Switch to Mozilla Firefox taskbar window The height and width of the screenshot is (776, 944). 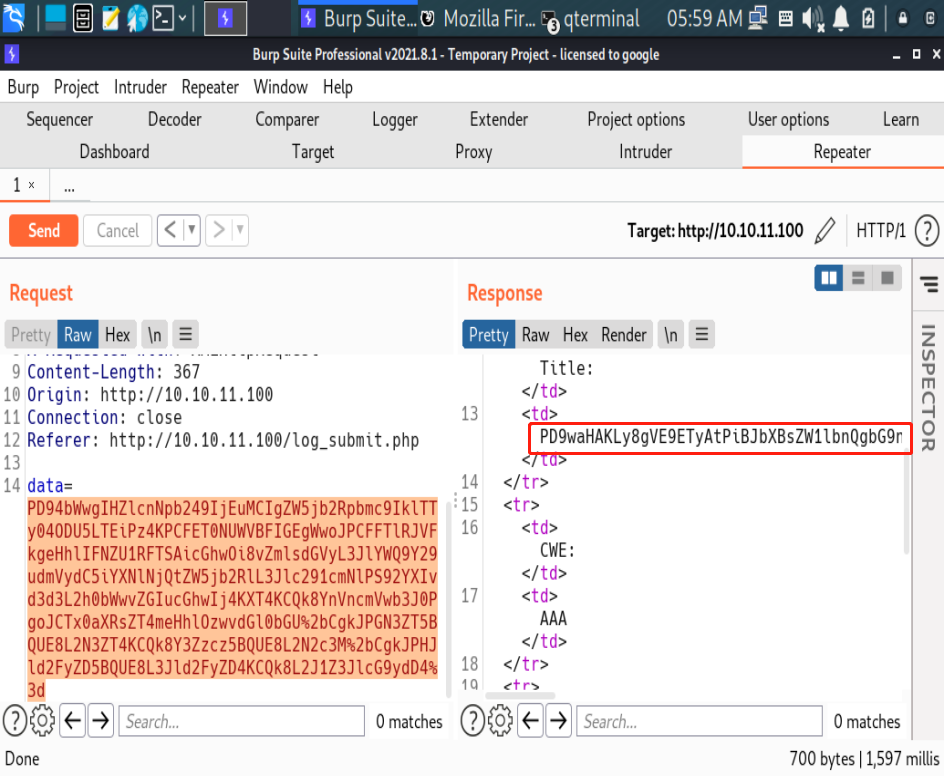click(477, 19)
